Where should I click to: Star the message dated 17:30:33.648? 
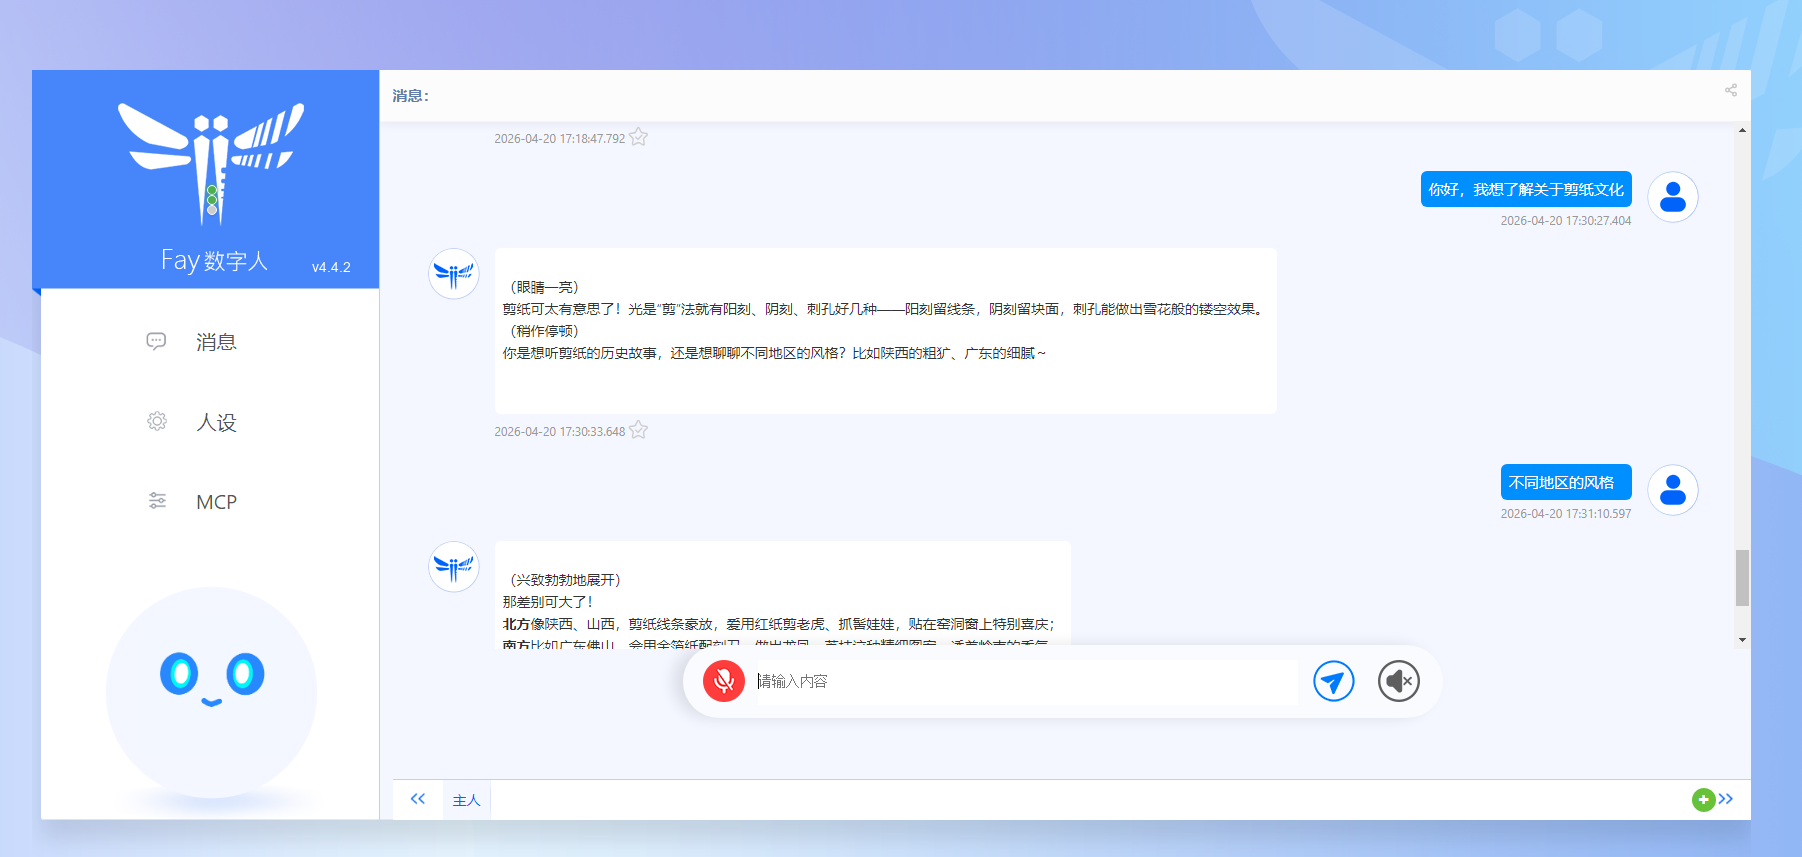[x=638, y=430]
